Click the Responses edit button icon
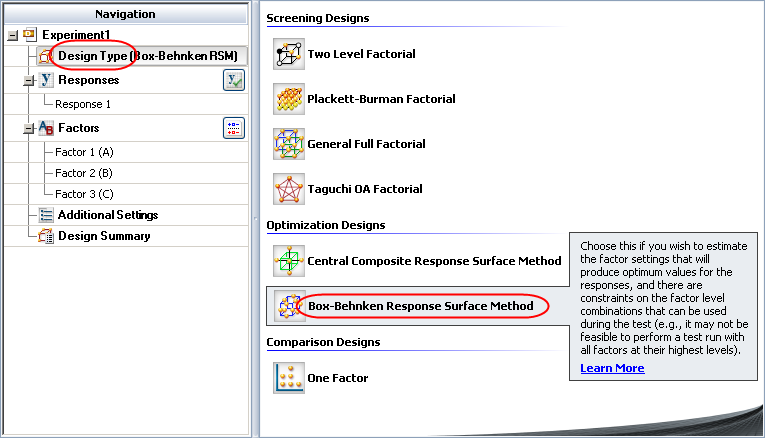The width and height of the screenshot is (765, 438). (233, 81)
